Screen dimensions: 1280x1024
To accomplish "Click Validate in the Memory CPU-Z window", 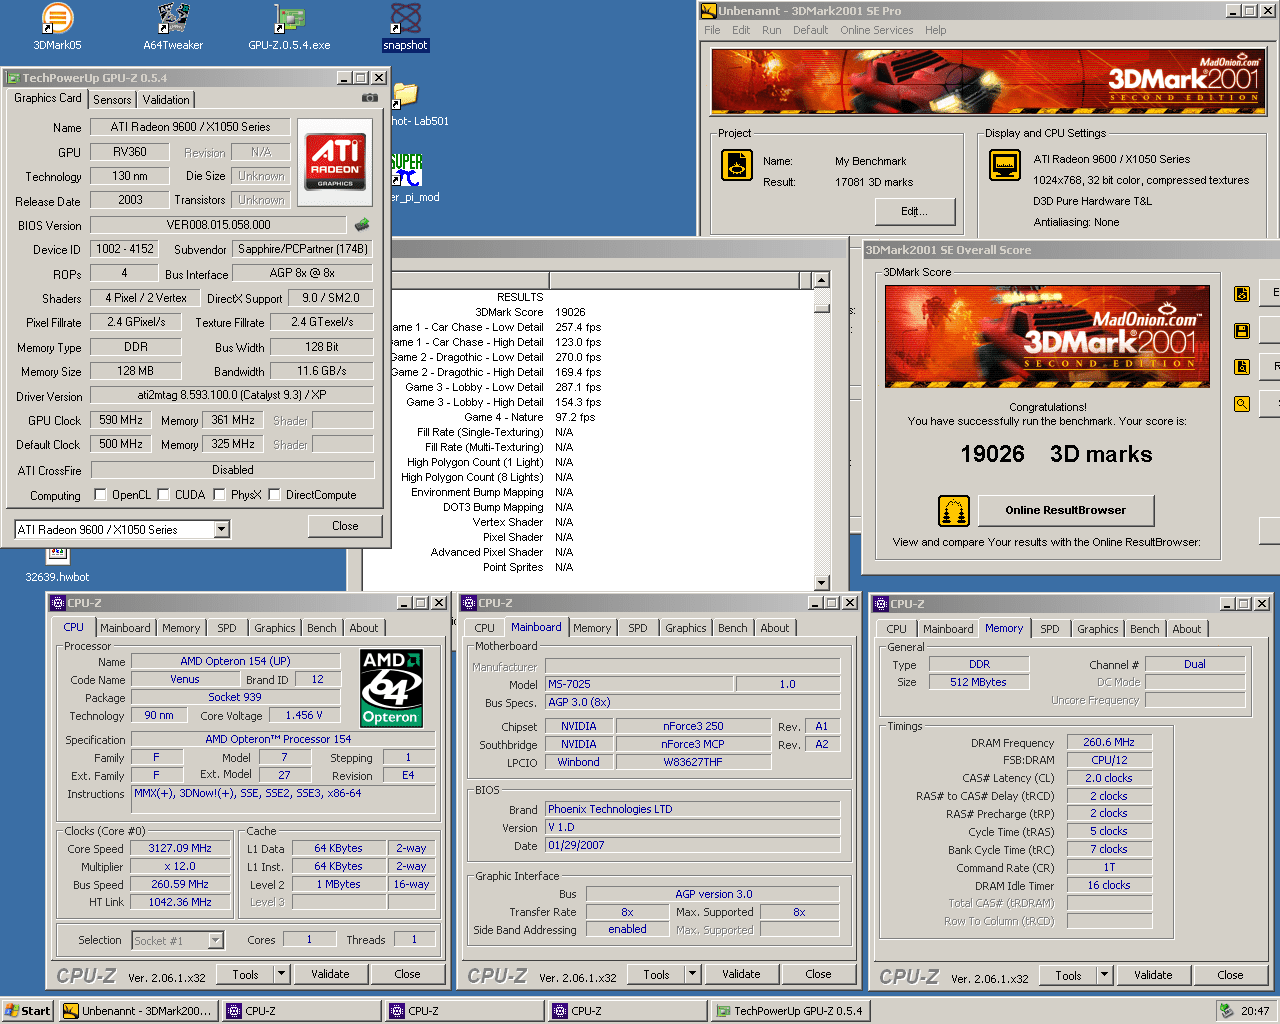I will 1153,975.
